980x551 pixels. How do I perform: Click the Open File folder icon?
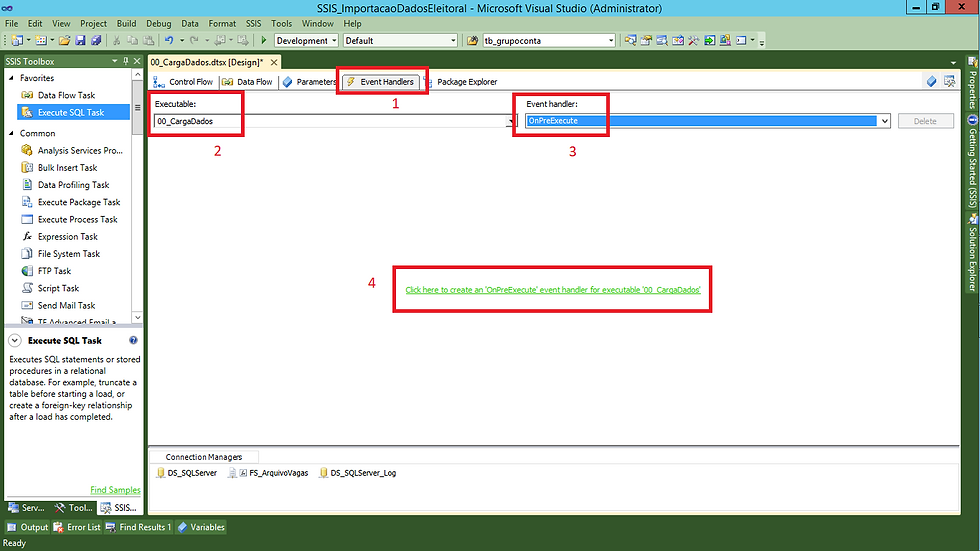coord(64,41)
